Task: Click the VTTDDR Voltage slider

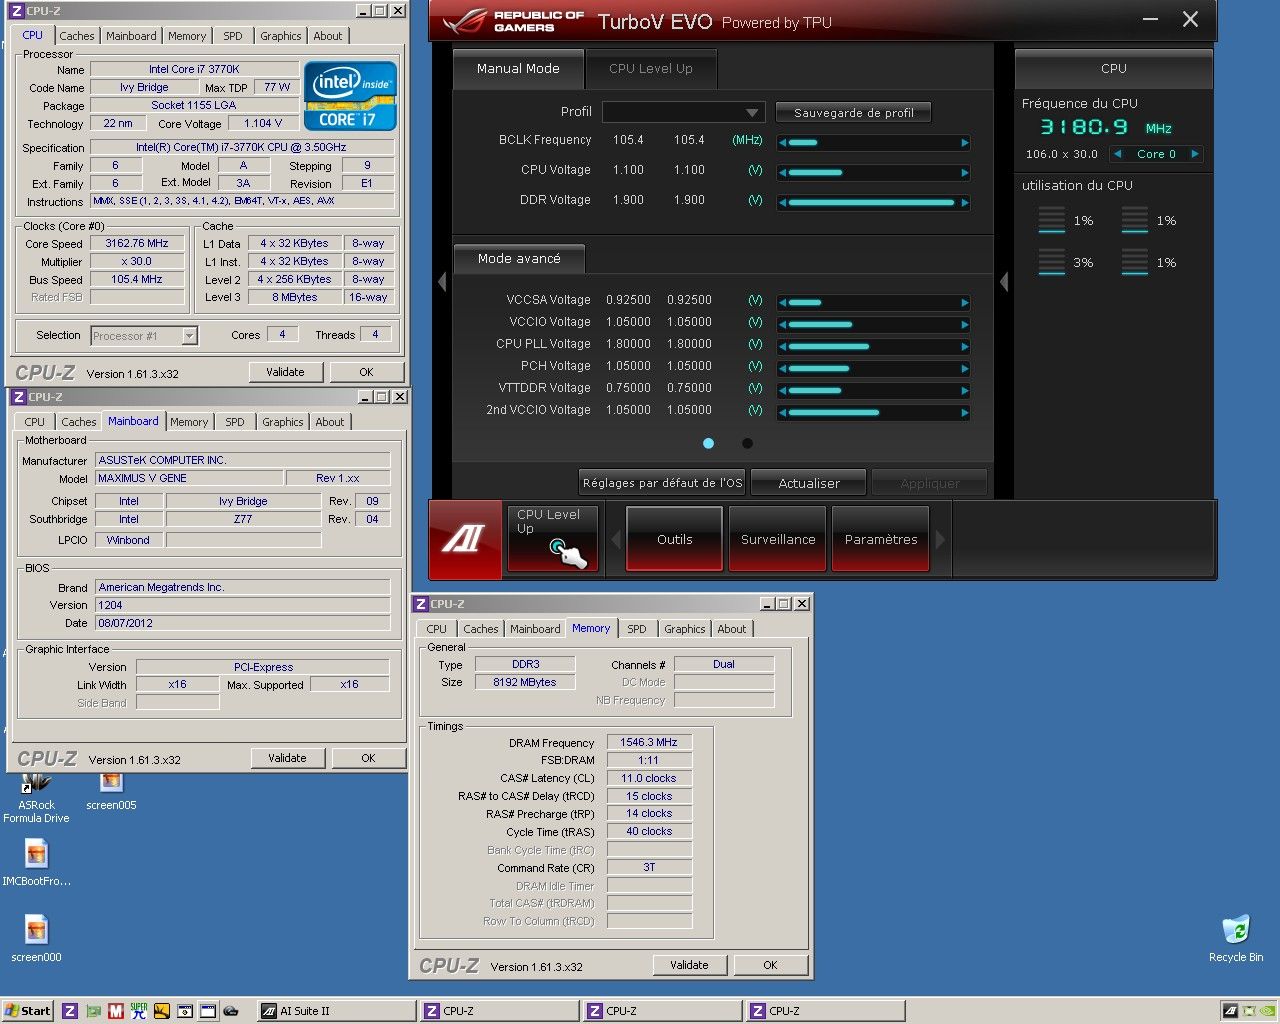Action: coord(874,390)
